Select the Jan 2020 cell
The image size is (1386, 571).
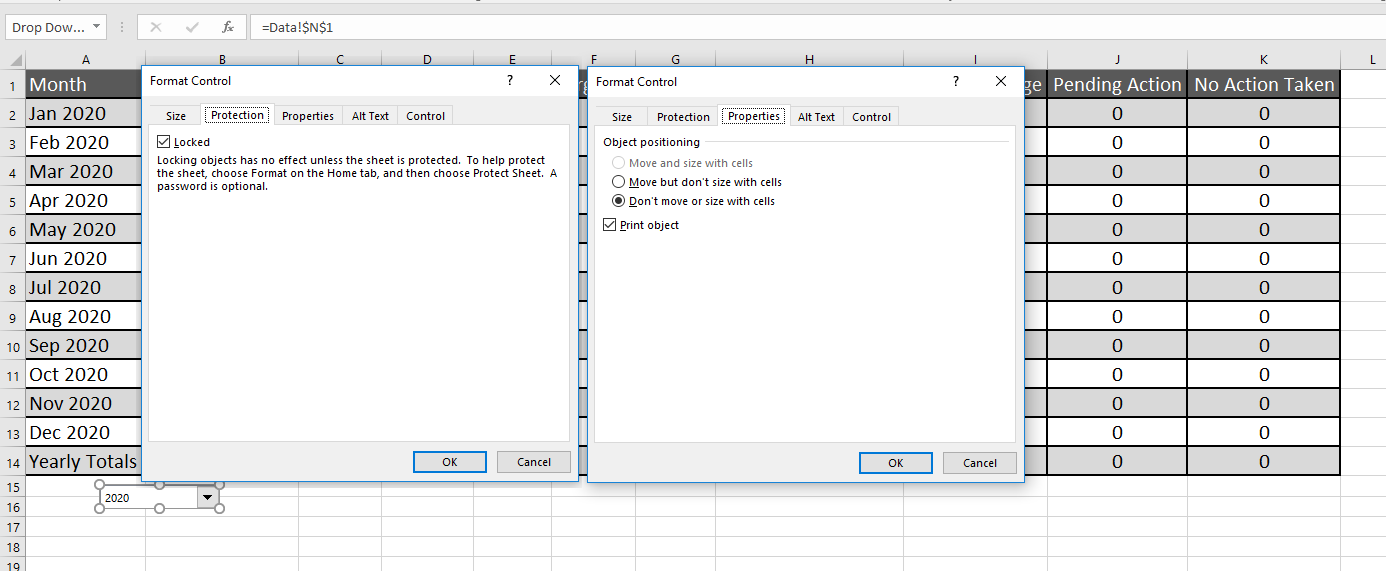click(85, 114)
